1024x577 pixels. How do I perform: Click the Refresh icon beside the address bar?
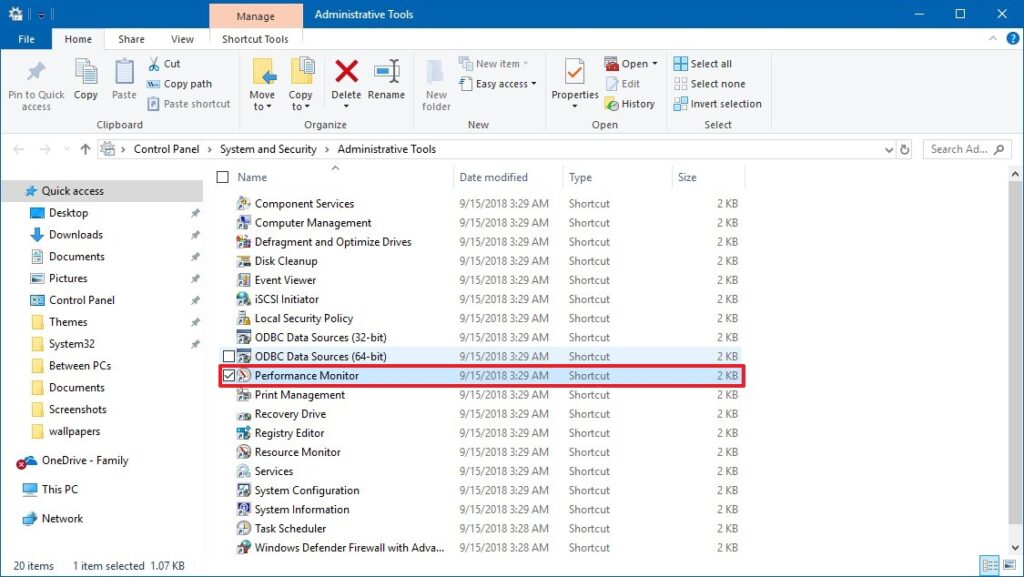[x=905, y=149]
